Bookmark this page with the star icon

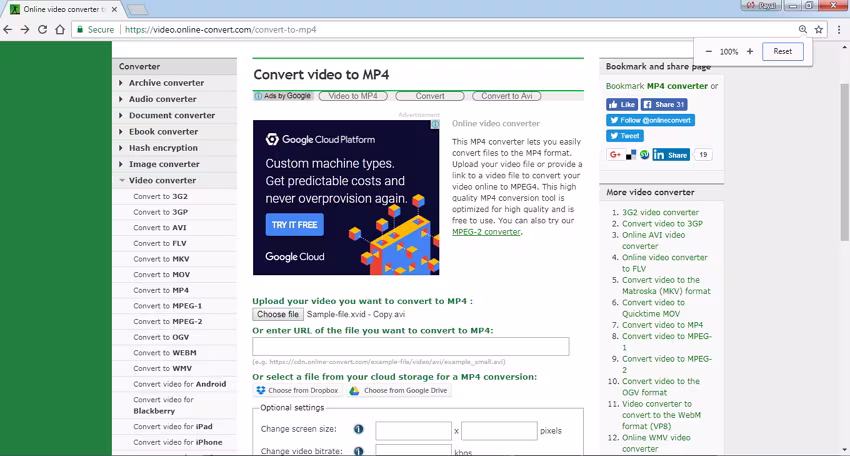click(819, 30)
